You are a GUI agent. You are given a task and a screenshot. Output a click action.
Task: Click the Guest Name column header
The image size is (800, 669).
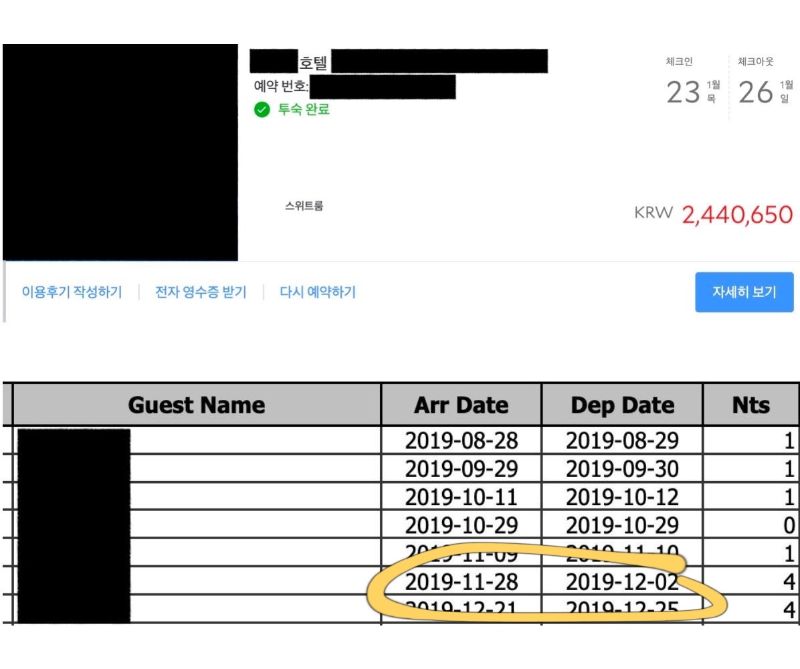[197, 405]
